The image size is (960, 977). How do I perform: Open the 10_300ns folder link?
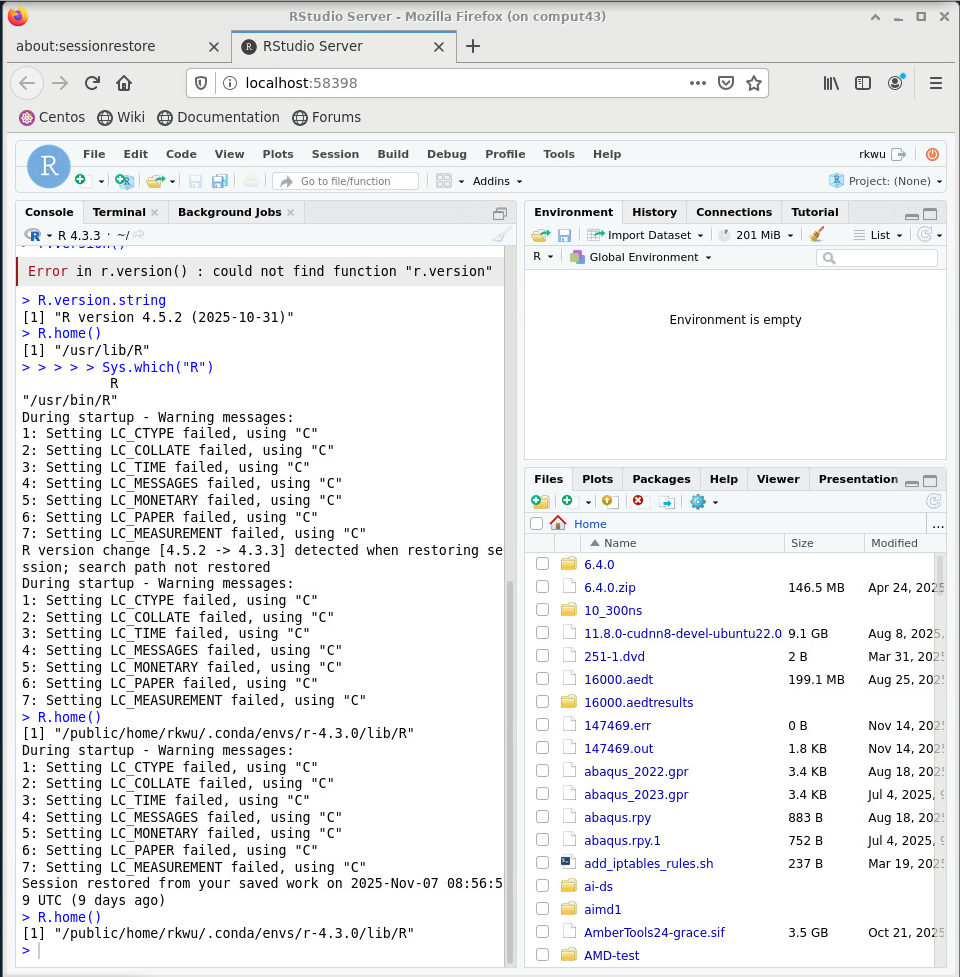click(613, 610)
